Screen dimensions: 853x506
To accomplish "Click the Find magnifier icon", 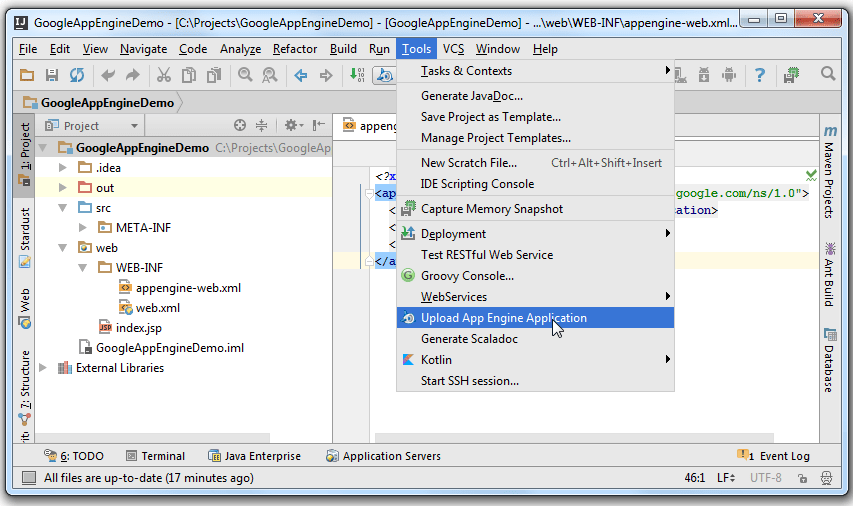I will [x=245, y=75].
